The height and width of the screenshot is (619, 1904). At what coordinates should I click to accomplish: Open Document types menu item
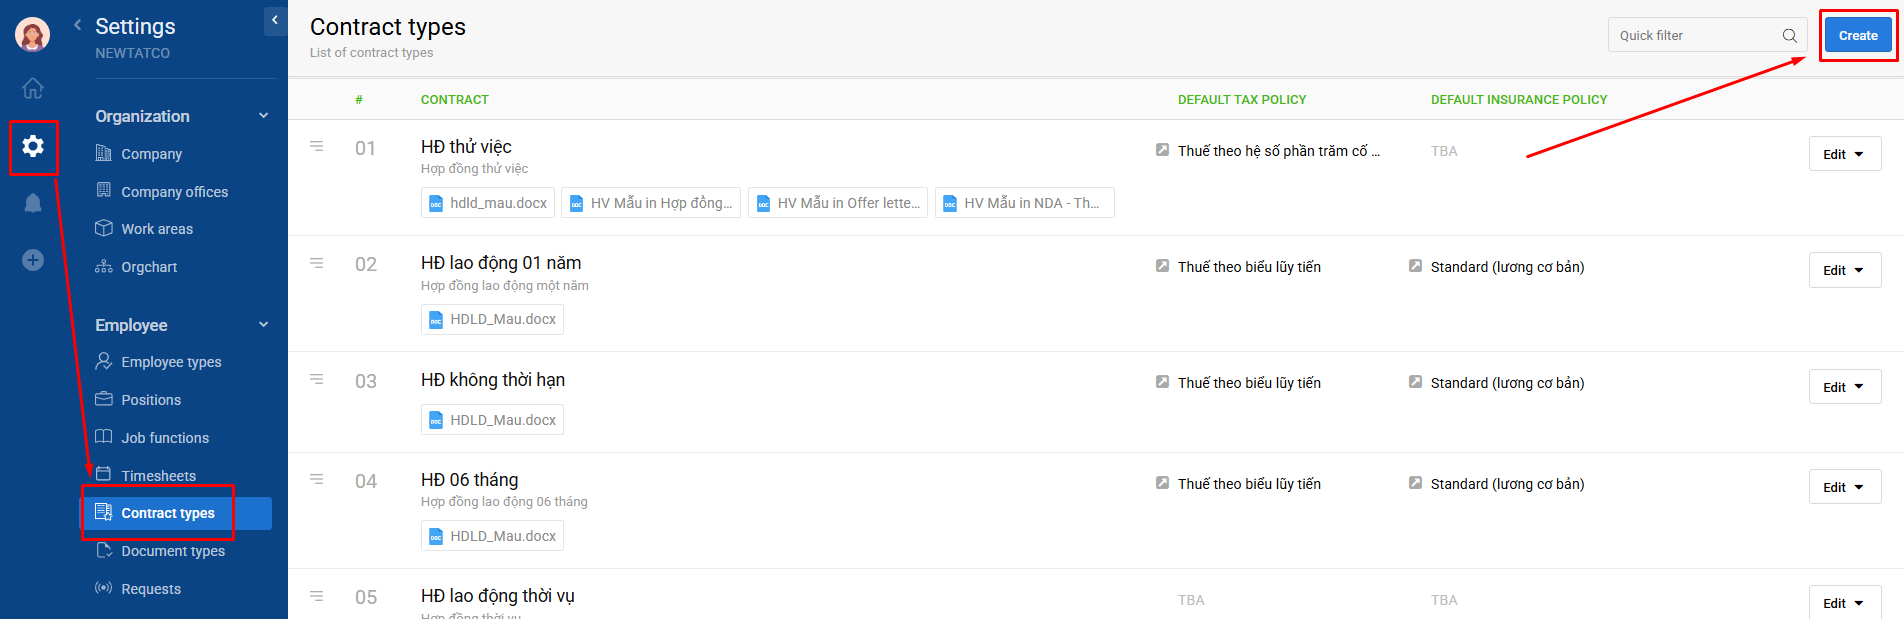pos(175,551)
